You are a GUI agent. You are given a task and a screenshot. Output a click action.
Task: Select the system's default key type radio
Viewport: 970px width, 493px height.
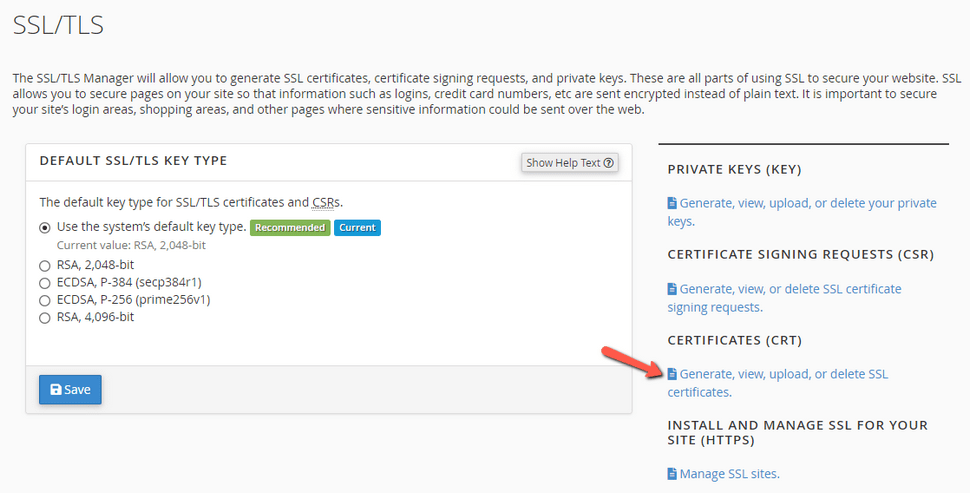pyautogui.click(x=45, y=228)
